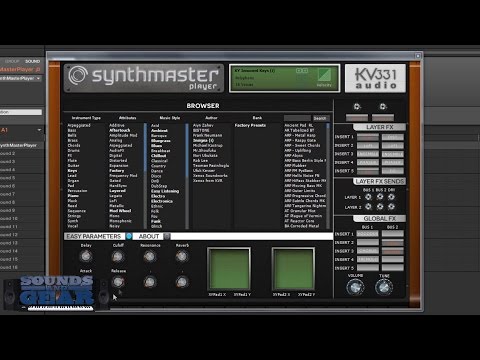
Task: Open Layer FX Insert 1 left slot
Action: point(368,137)
